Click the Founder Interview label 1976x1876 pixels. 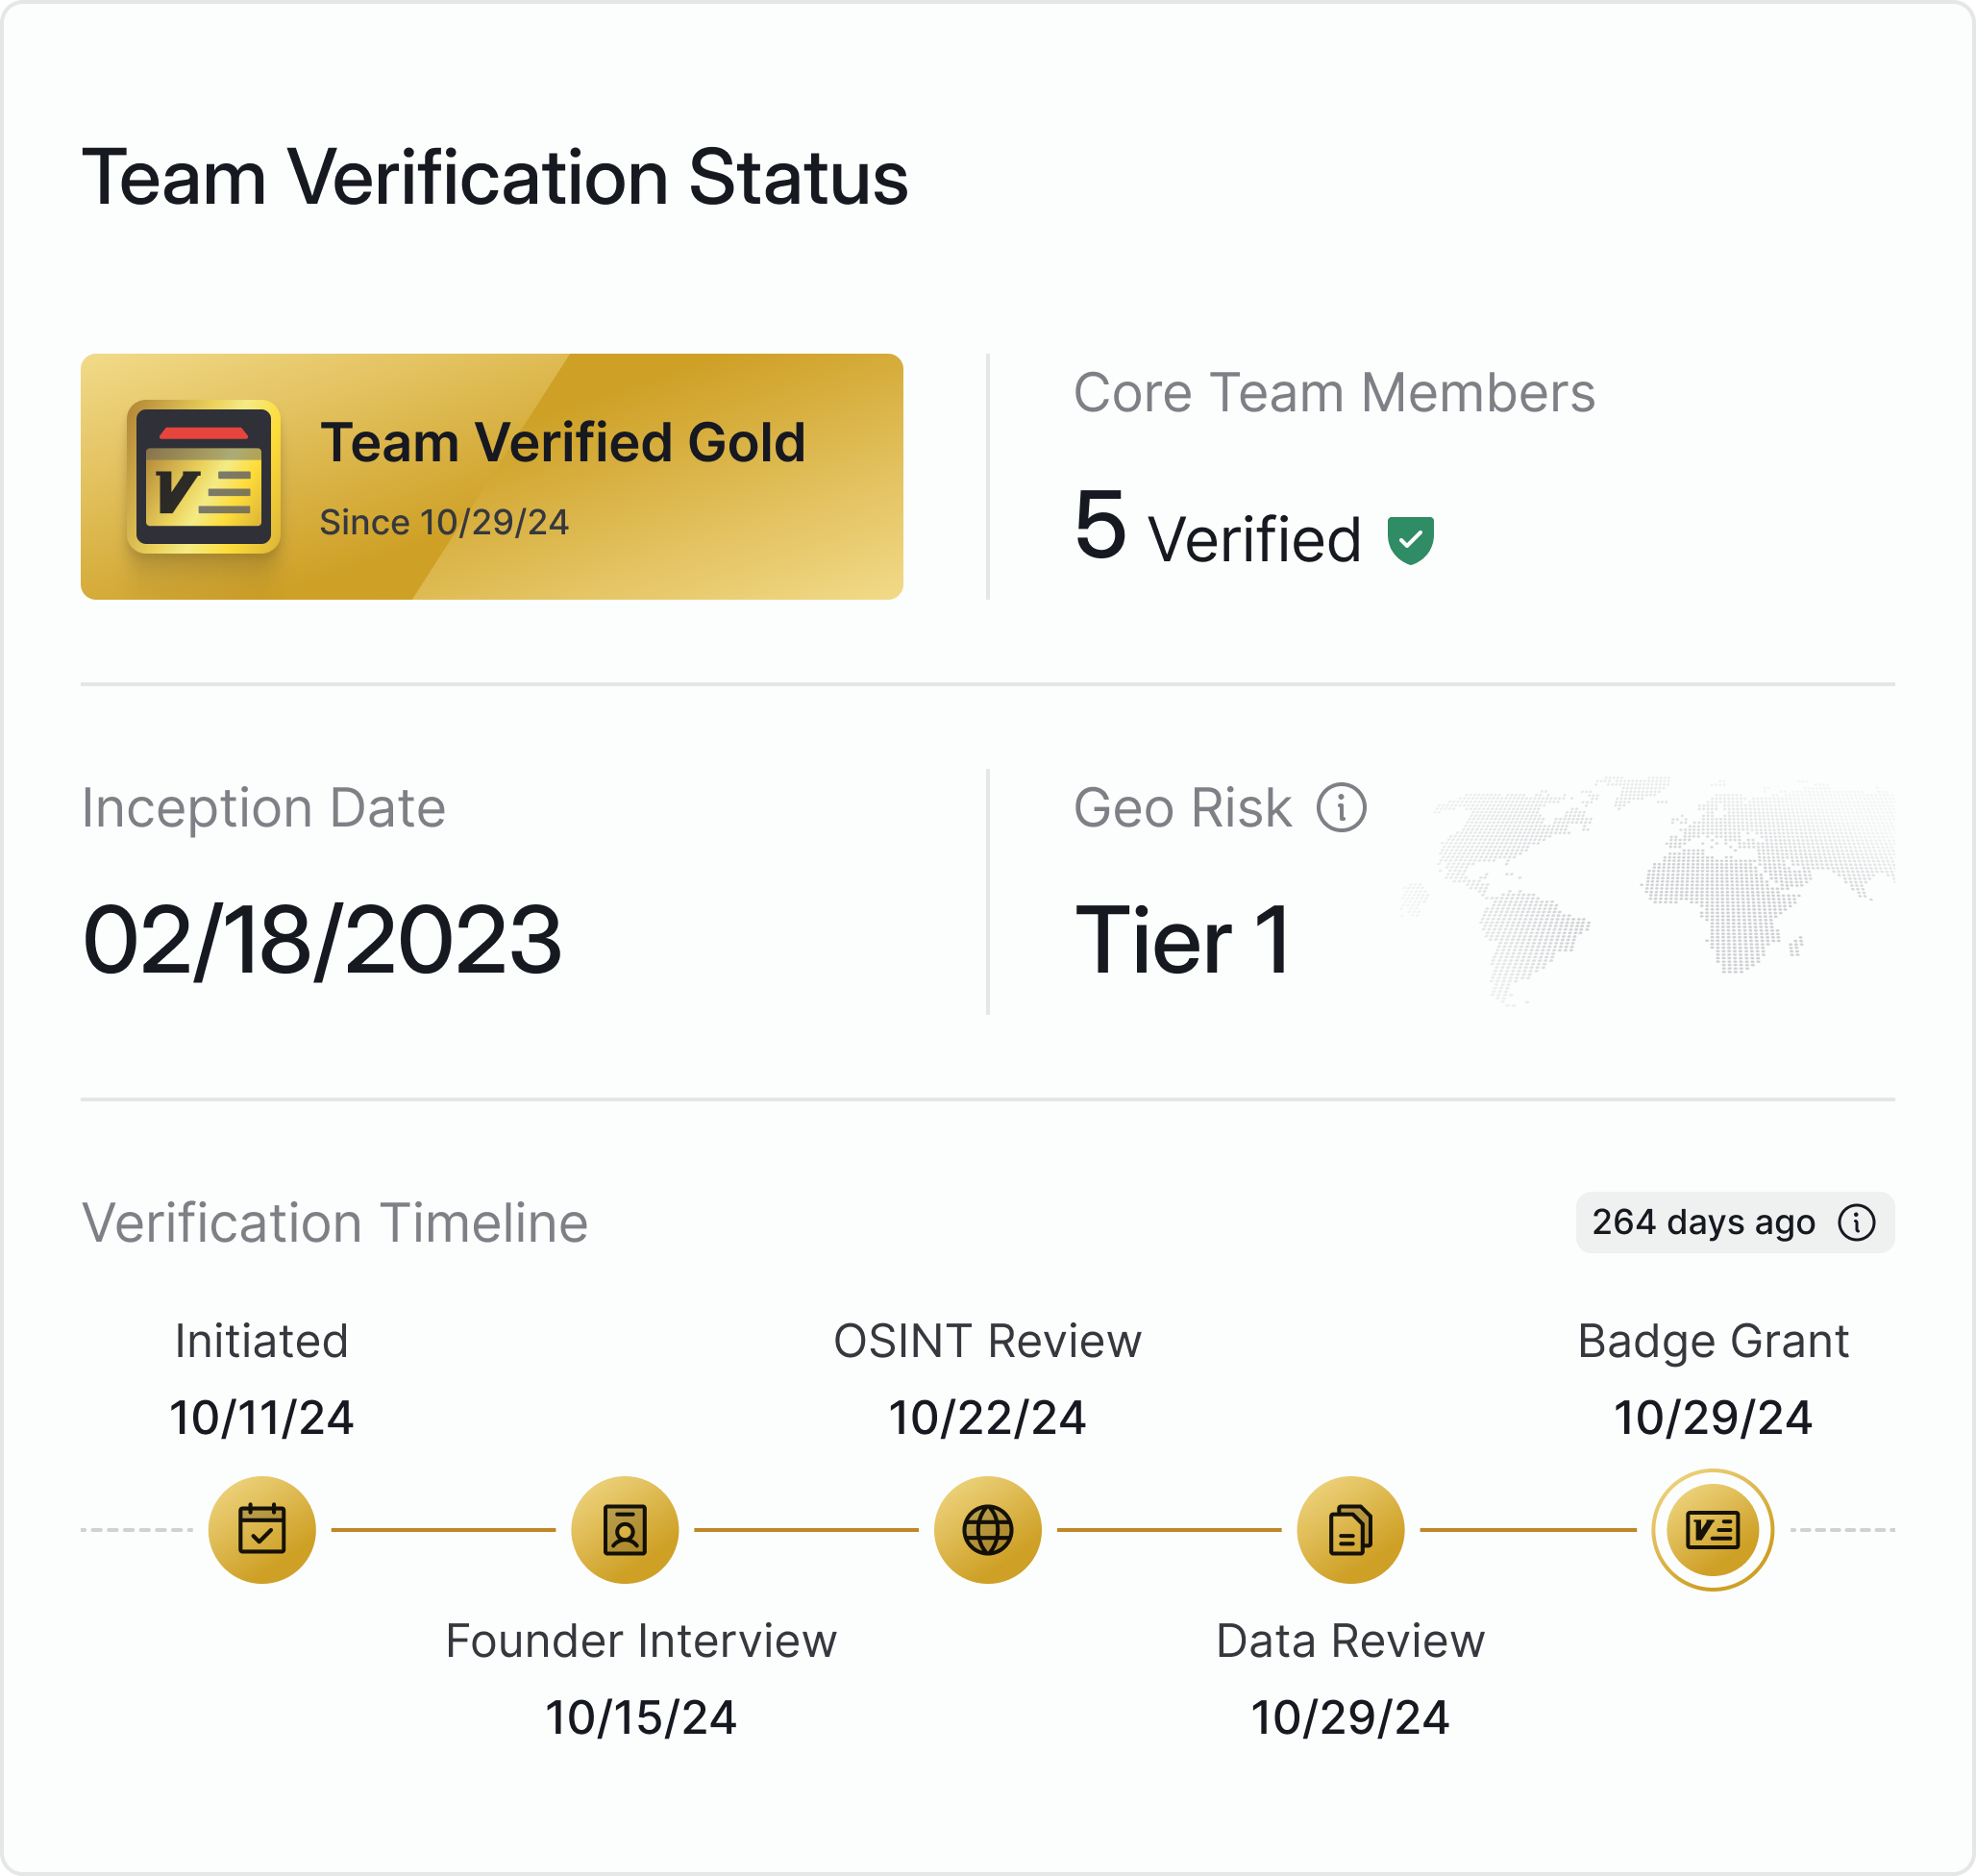pyautogui.click(x=641, y=1641)
